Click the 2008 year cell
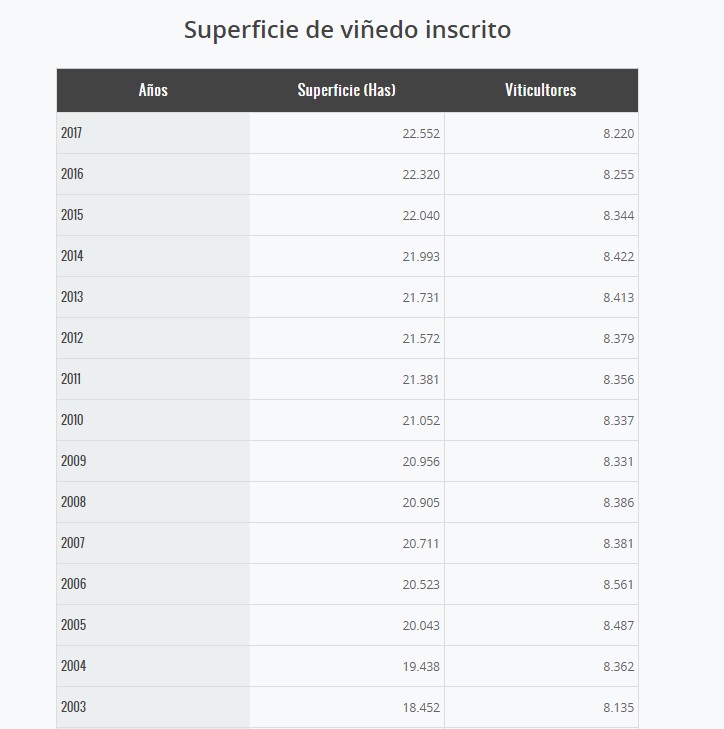The image size is (724, 729). [x=72, y=502]
